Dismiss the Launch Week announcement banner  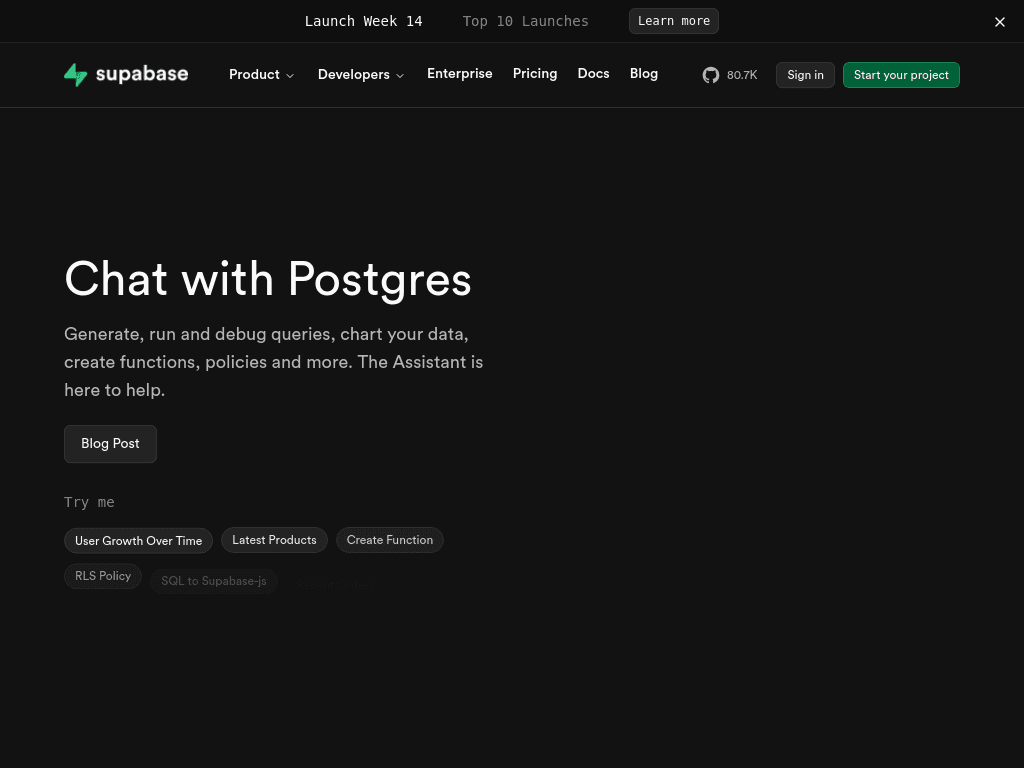tap(1000, 22)
